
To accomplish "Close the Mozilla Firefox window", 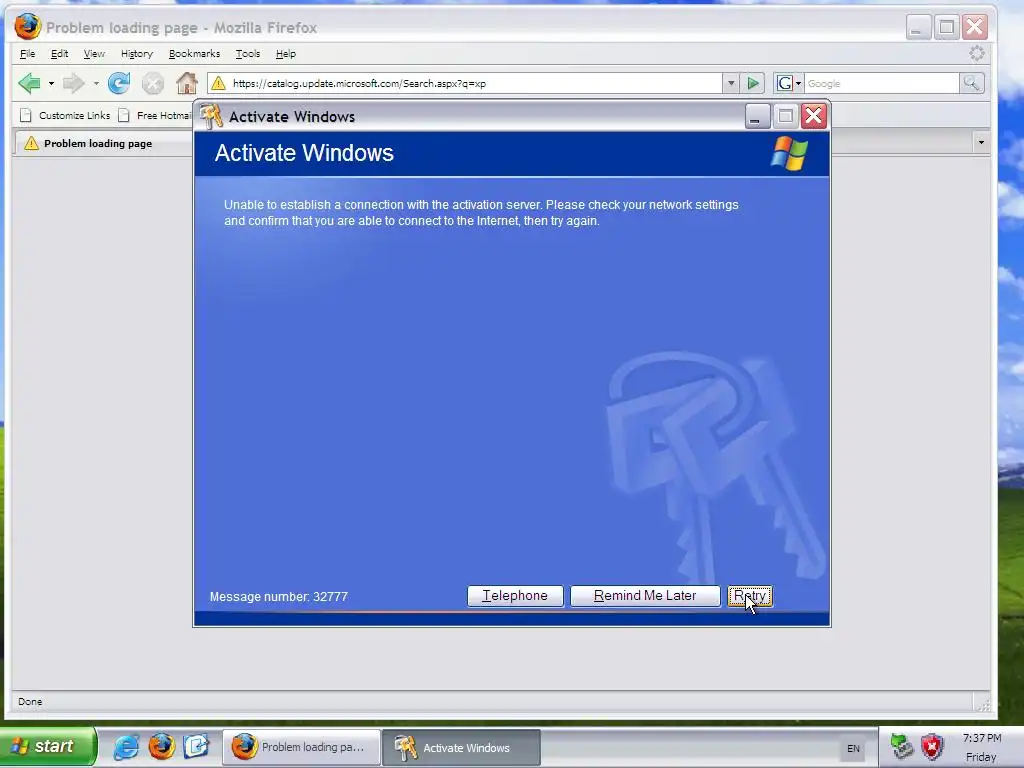I will point(974,27).
